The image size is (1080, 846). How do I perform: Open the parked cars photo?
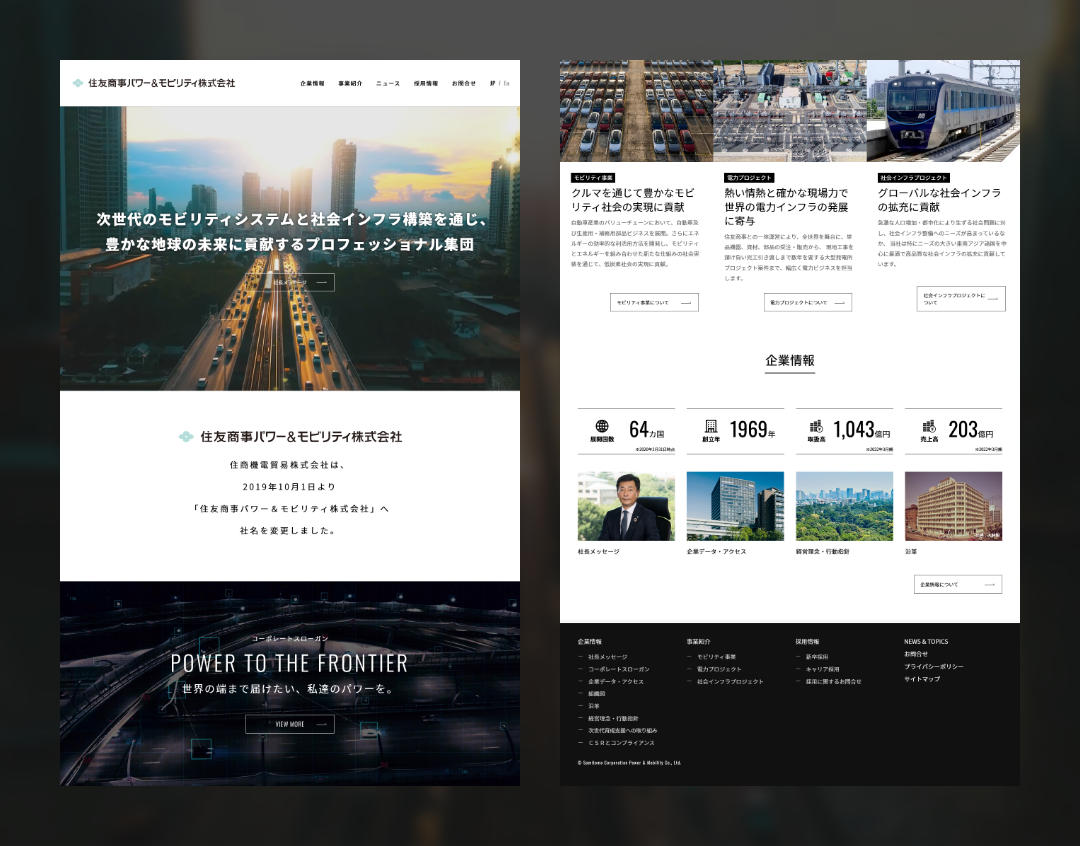click(636, 111)
